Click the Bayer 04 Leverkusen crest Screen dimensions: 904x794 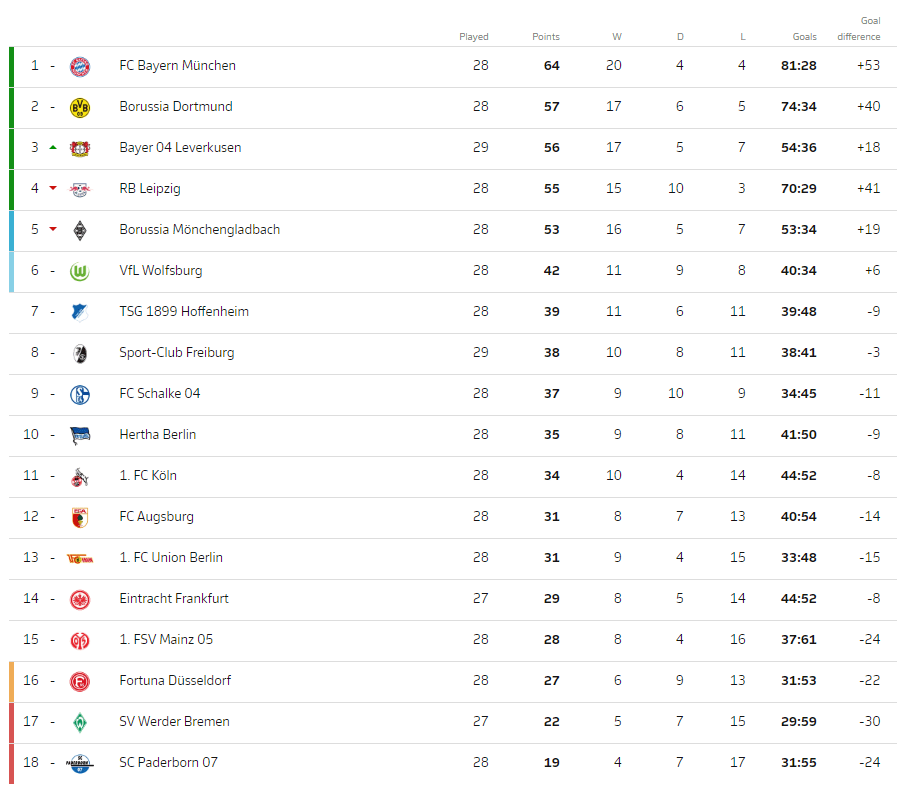(x=80, y=148)
